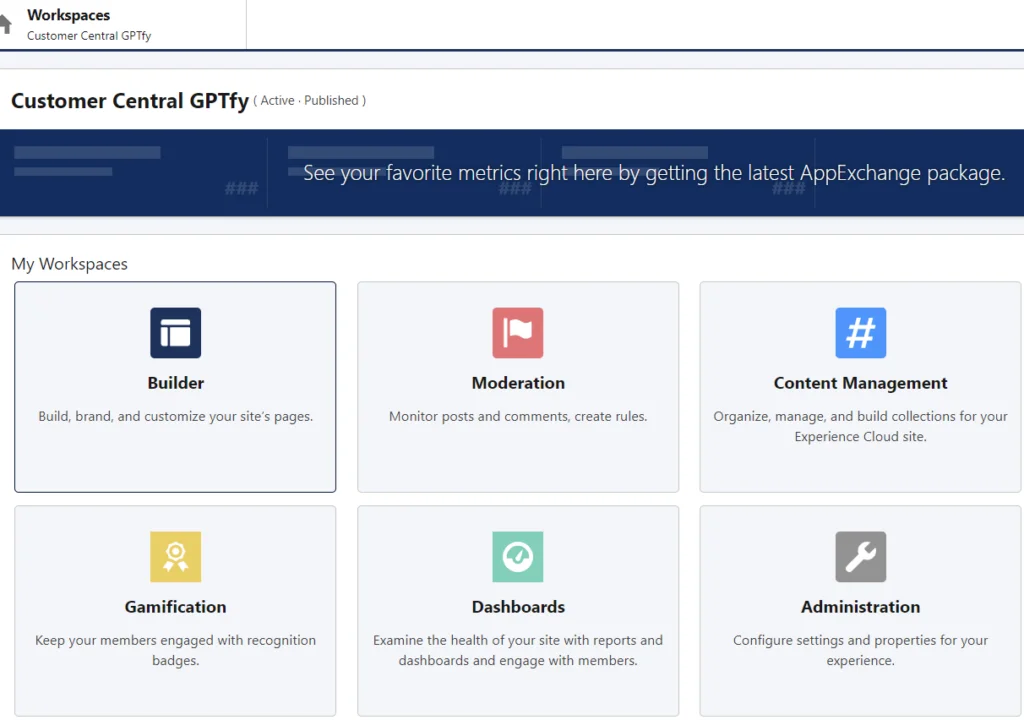Open the Gamification title link
This screenshot has width=1024, height=720.
pyautogui.click(x=176, y=607)
